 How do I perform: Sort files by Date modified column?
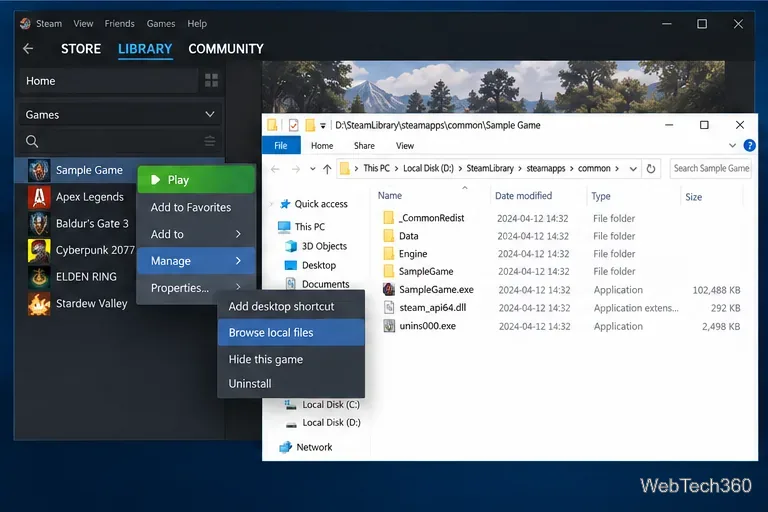(523, 196)
